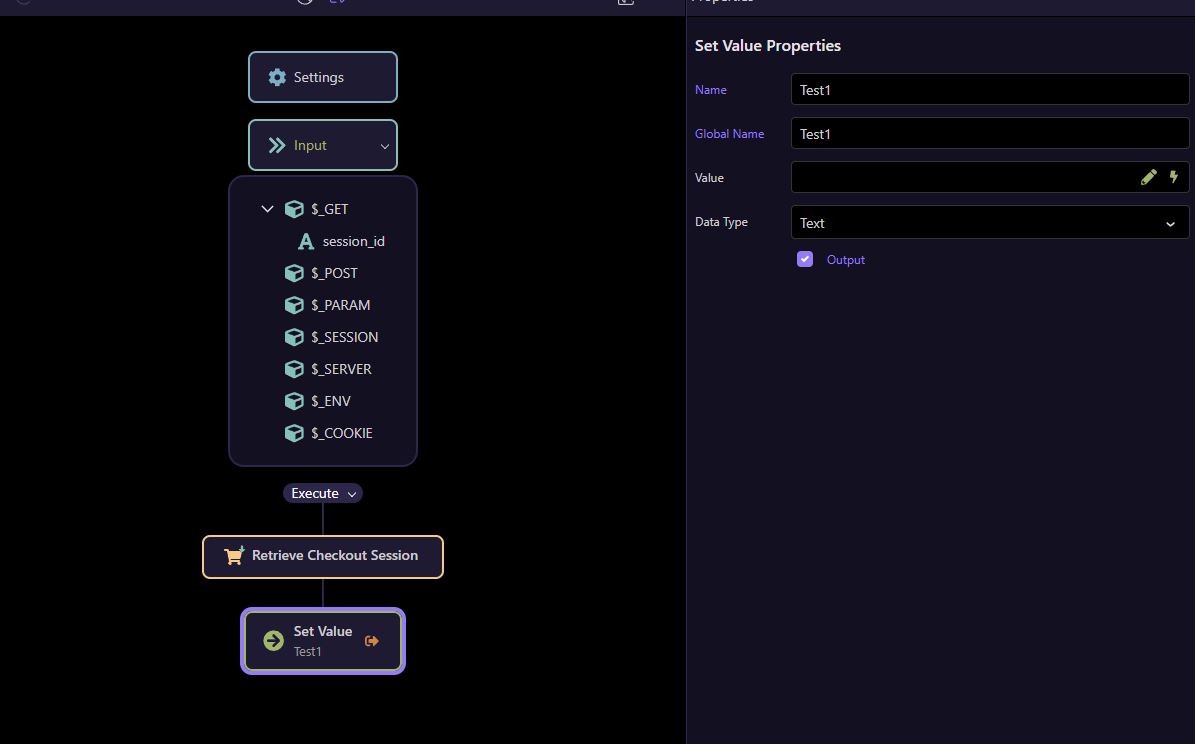Click the Value data binding lightning icon
The width and height of the screenshot is (1195, 744).
pos(1174,177)
